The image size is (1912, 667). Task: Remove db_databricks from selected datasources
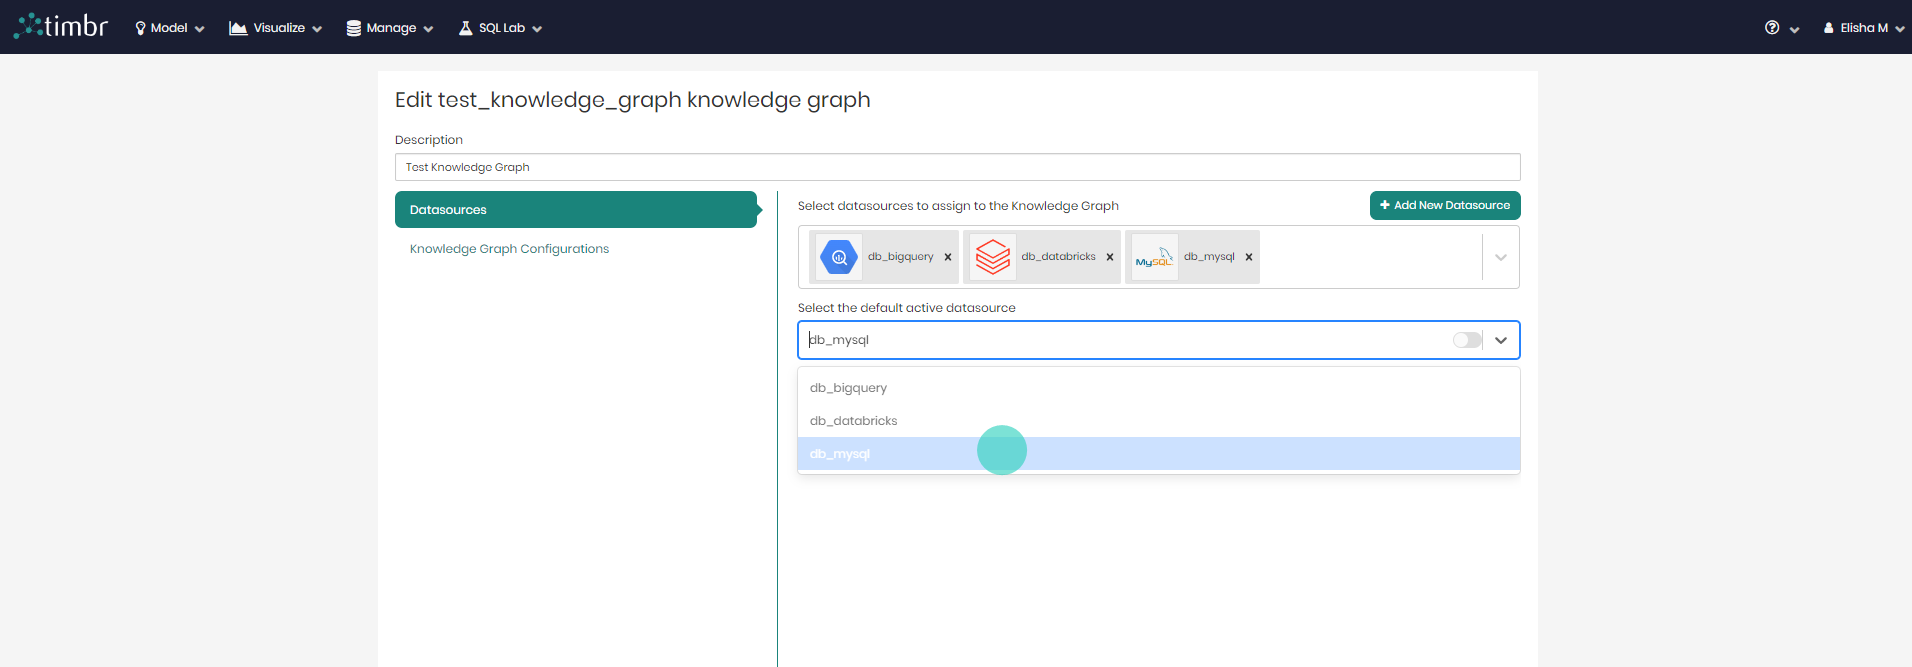(1110, 257)
